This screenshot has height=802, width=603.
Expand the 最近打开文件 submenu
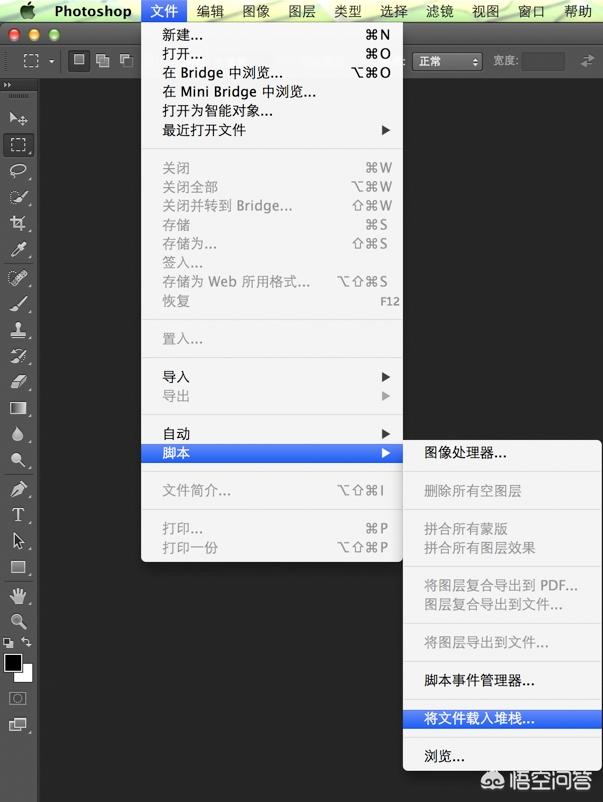click(x=272, y=130)
